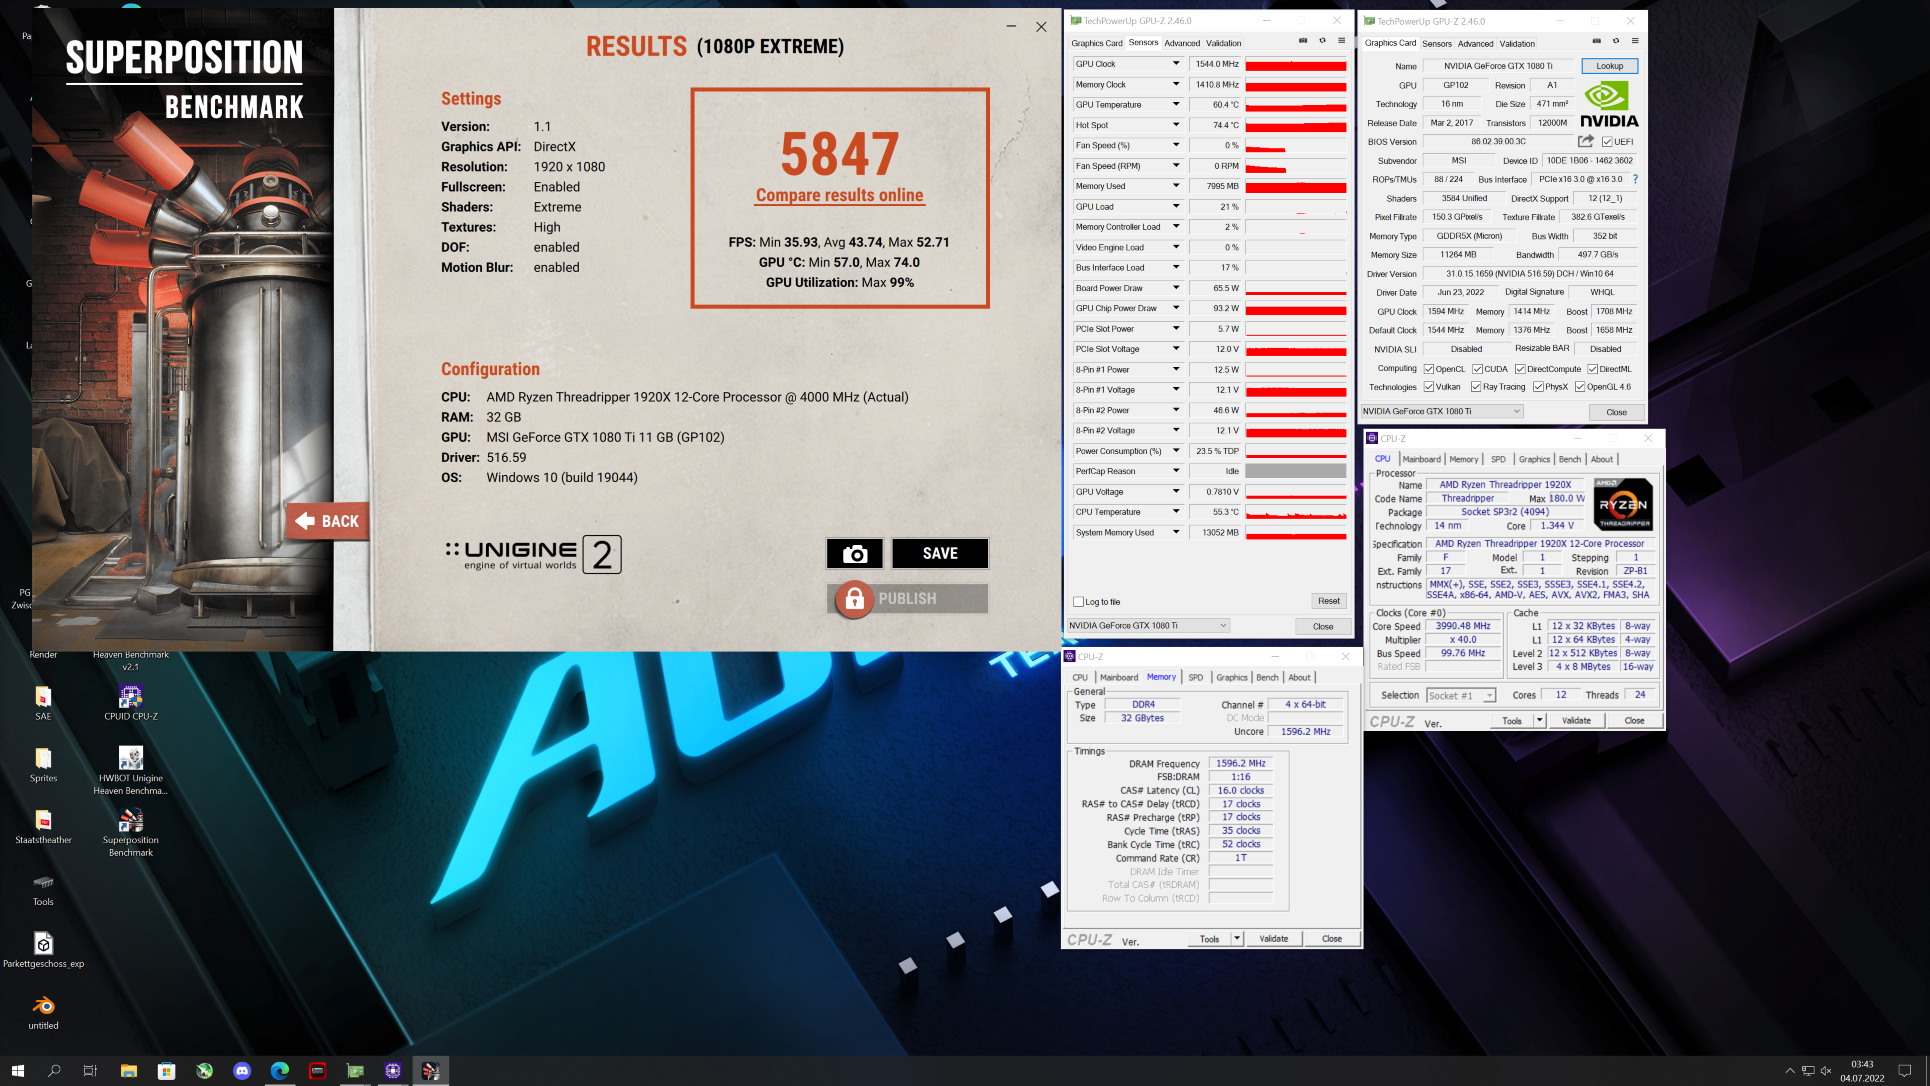Take a screenshot with the Superposition camera icon
This screenshot has height=1086, width=1930.
click(854, 553)
